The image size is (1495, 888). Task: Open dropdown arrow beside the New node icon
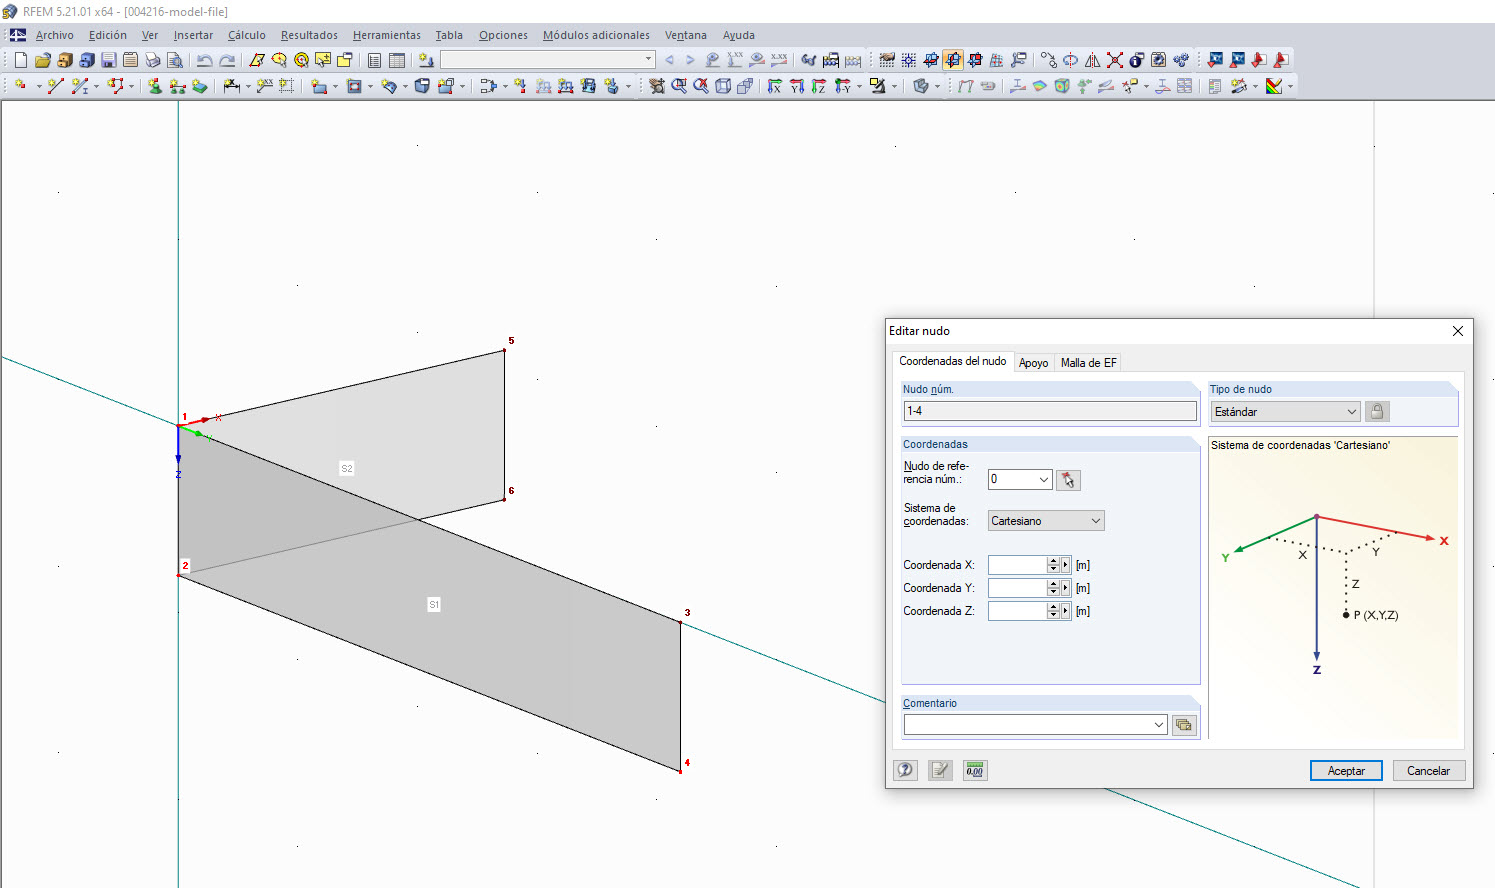tap(38, 87)
